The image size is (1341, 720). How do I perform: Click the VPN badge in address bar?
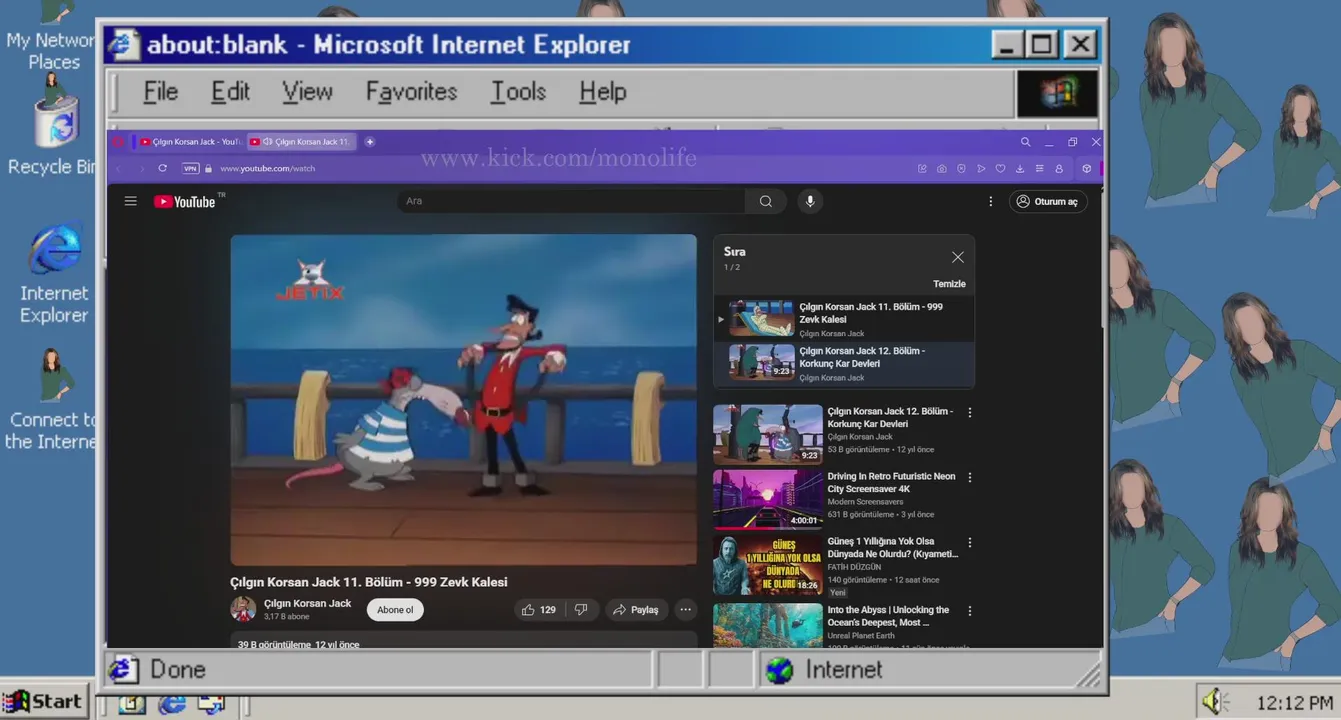190,168
